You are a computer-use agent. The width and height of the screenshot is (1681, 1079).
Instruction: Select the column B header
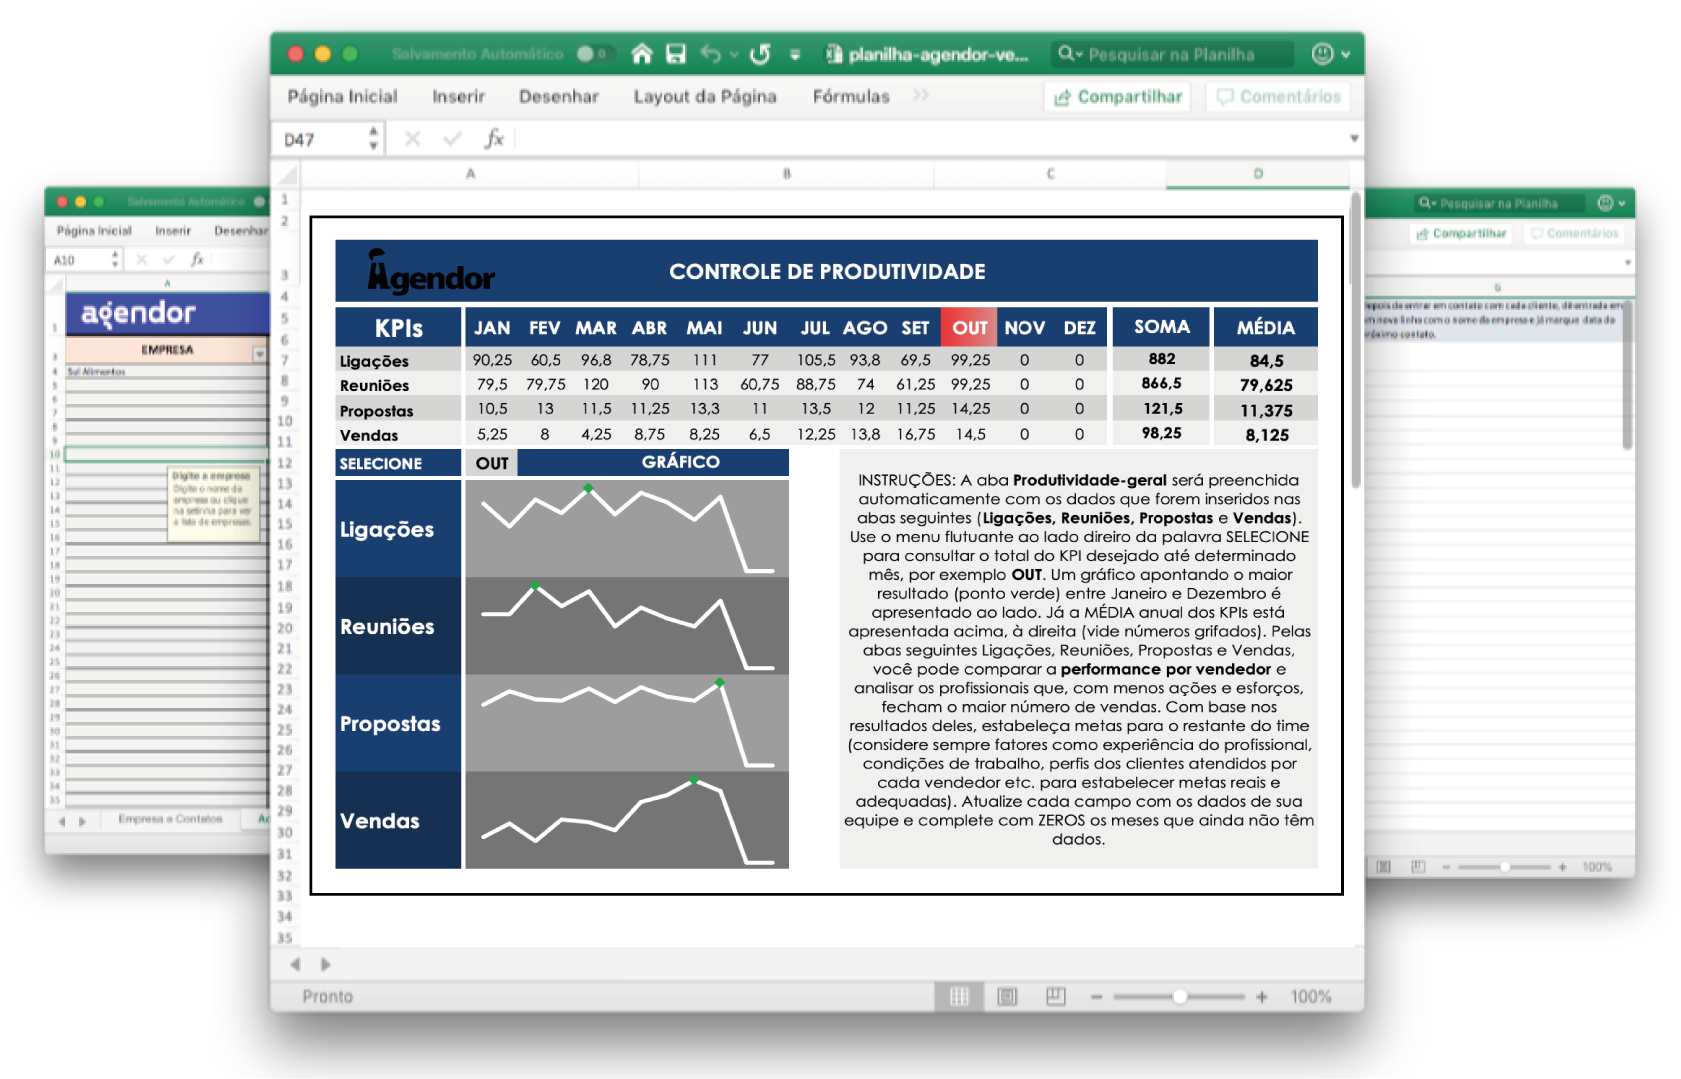click(787, 174)
